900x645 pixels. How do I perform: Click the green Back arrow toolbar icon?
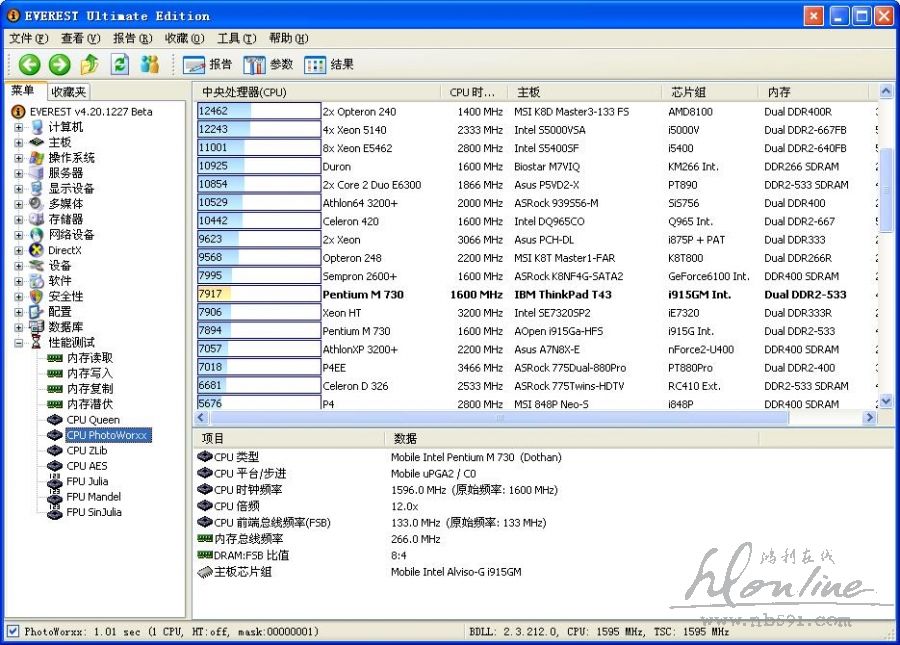[29, 65]
